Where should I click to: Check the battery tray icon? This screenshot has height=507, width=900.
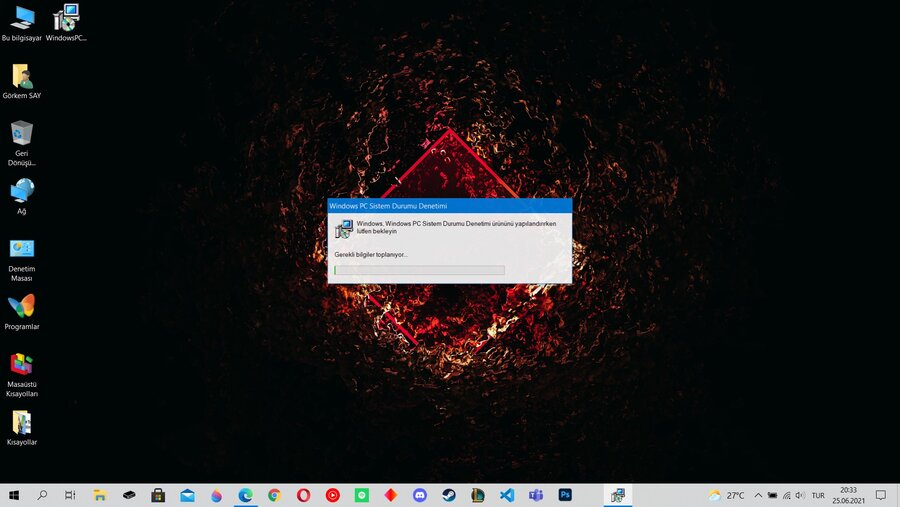coord(773,495)
